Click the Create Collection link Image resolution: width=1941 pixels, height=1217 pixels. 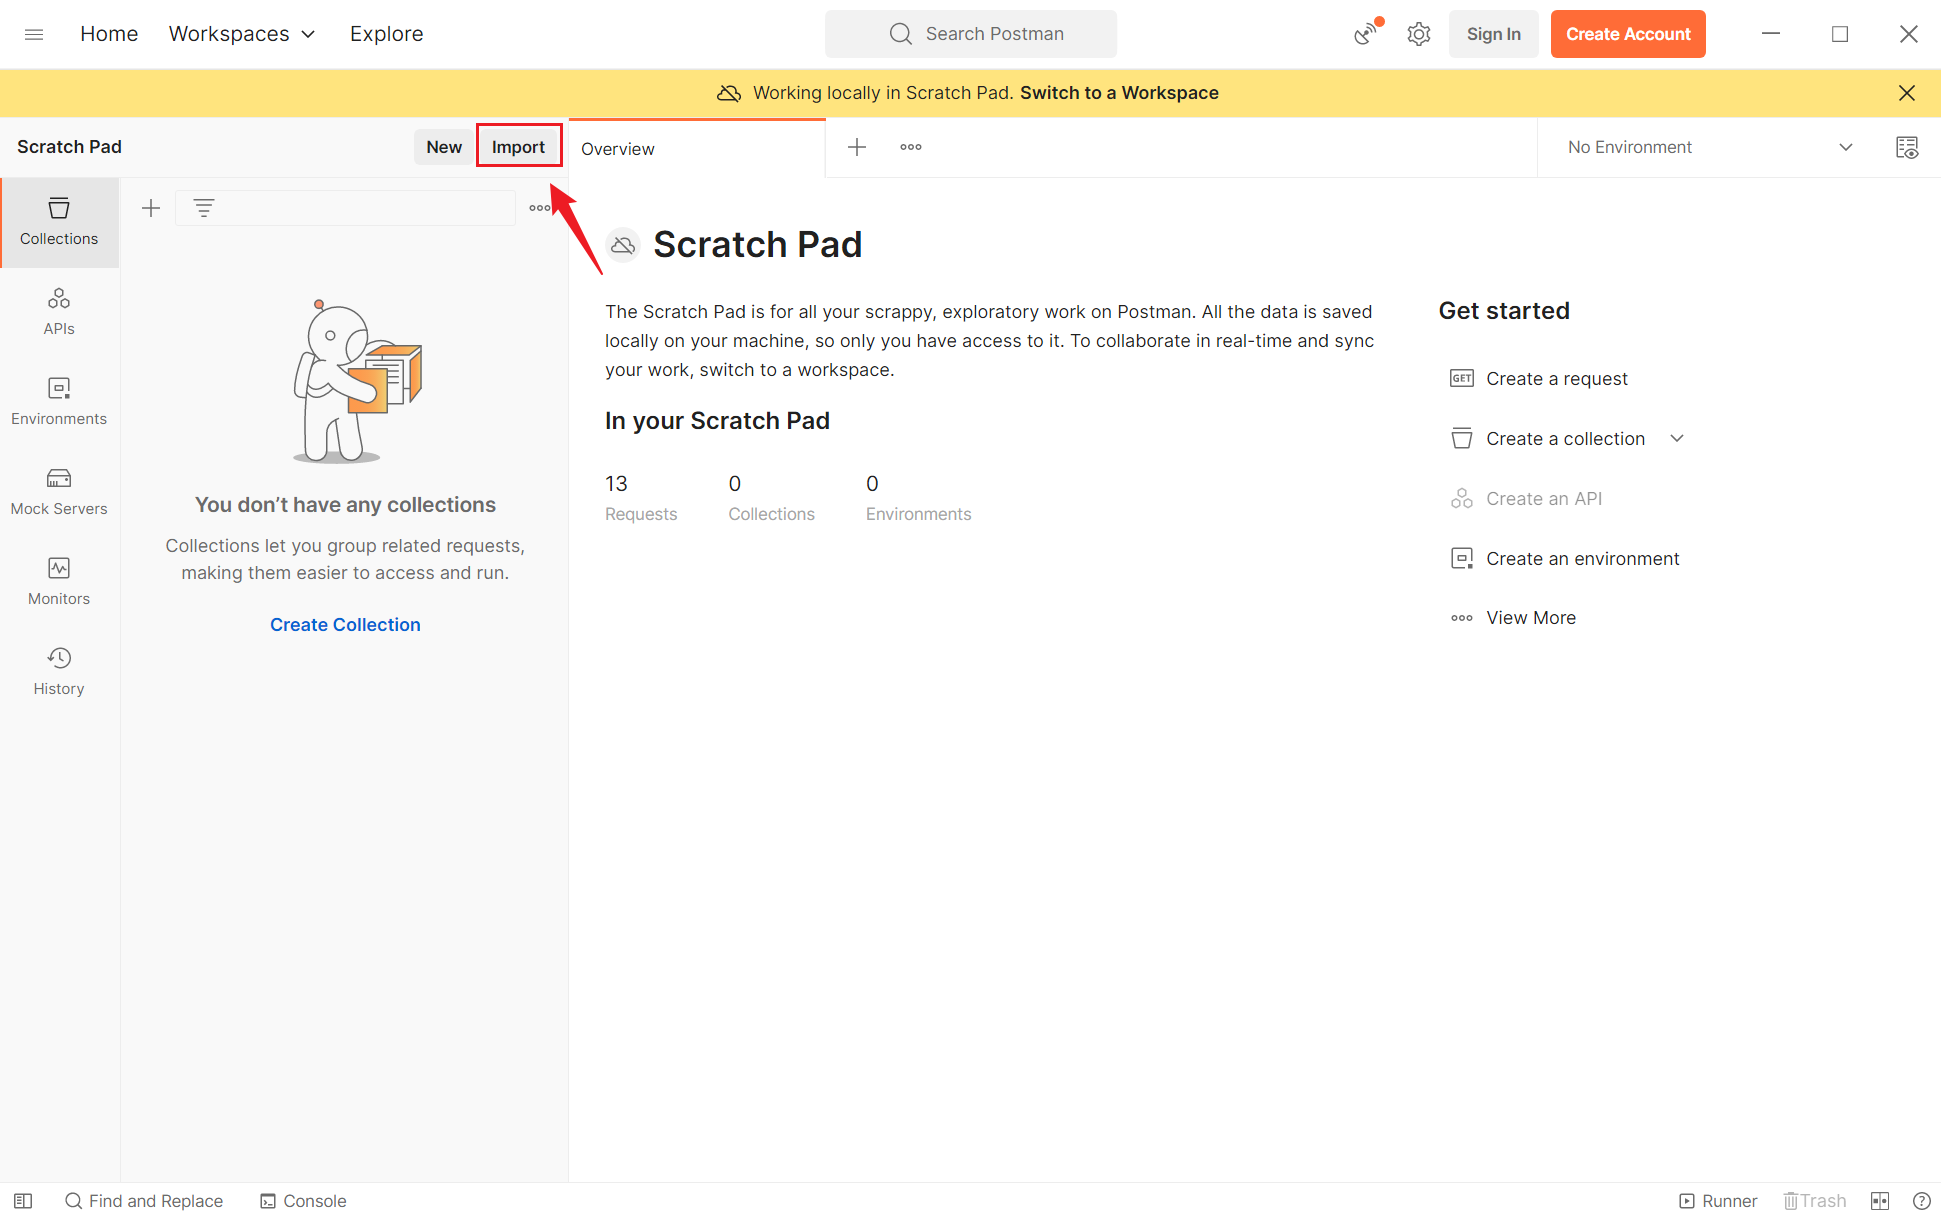click(x=345, y=625)
